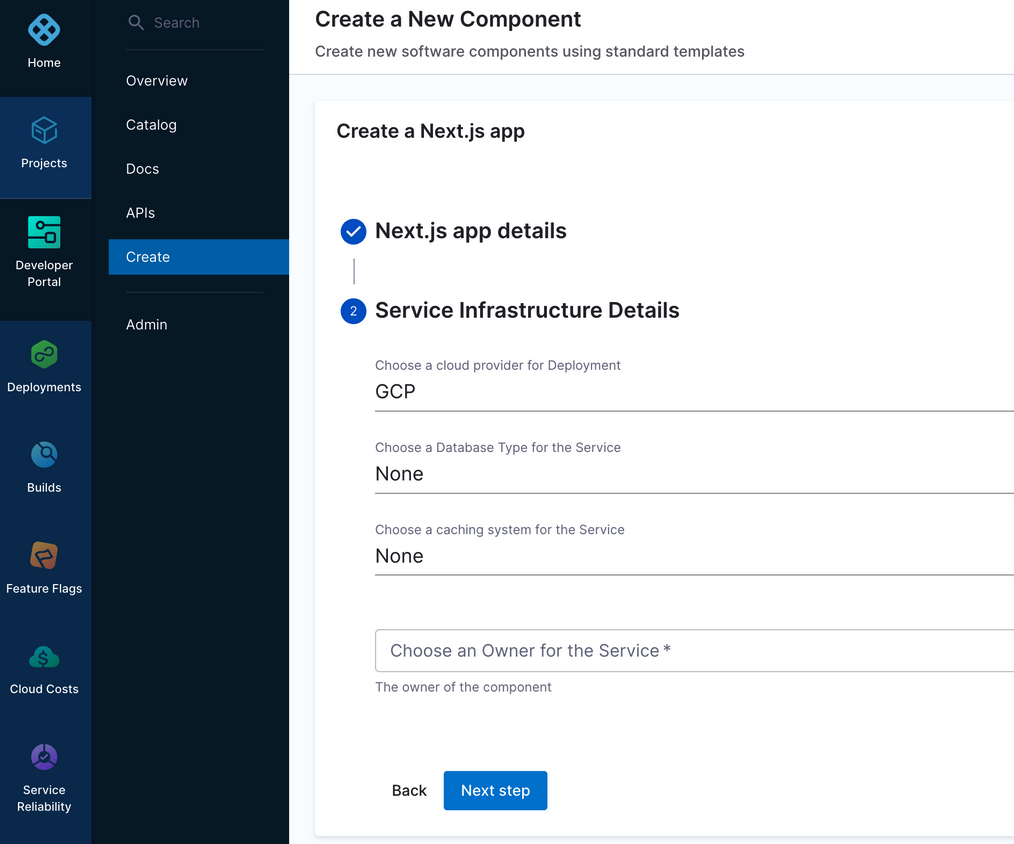
Task: Open the Service Reliability icon
Action: (44, 757)
